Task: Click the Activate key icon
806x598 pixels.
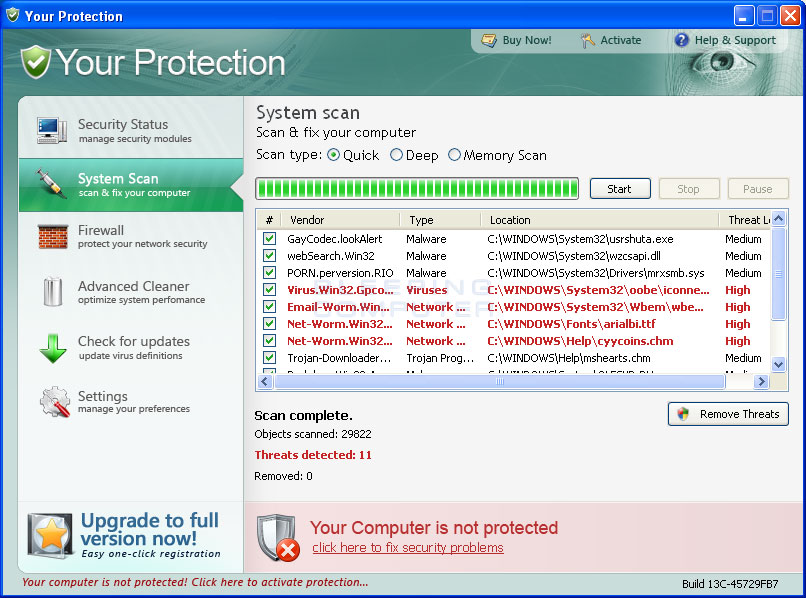Action: (x=586, y=40)
